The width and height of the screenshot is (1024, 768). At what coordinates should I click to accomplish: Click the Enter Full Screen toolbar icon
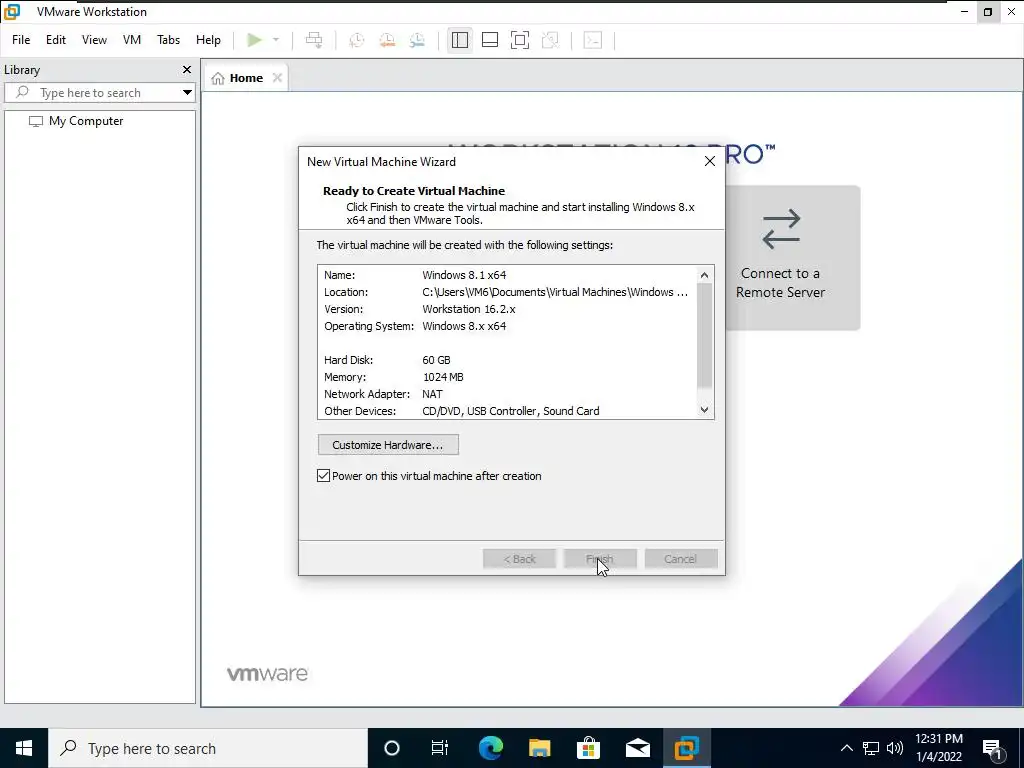coord(520,40)
